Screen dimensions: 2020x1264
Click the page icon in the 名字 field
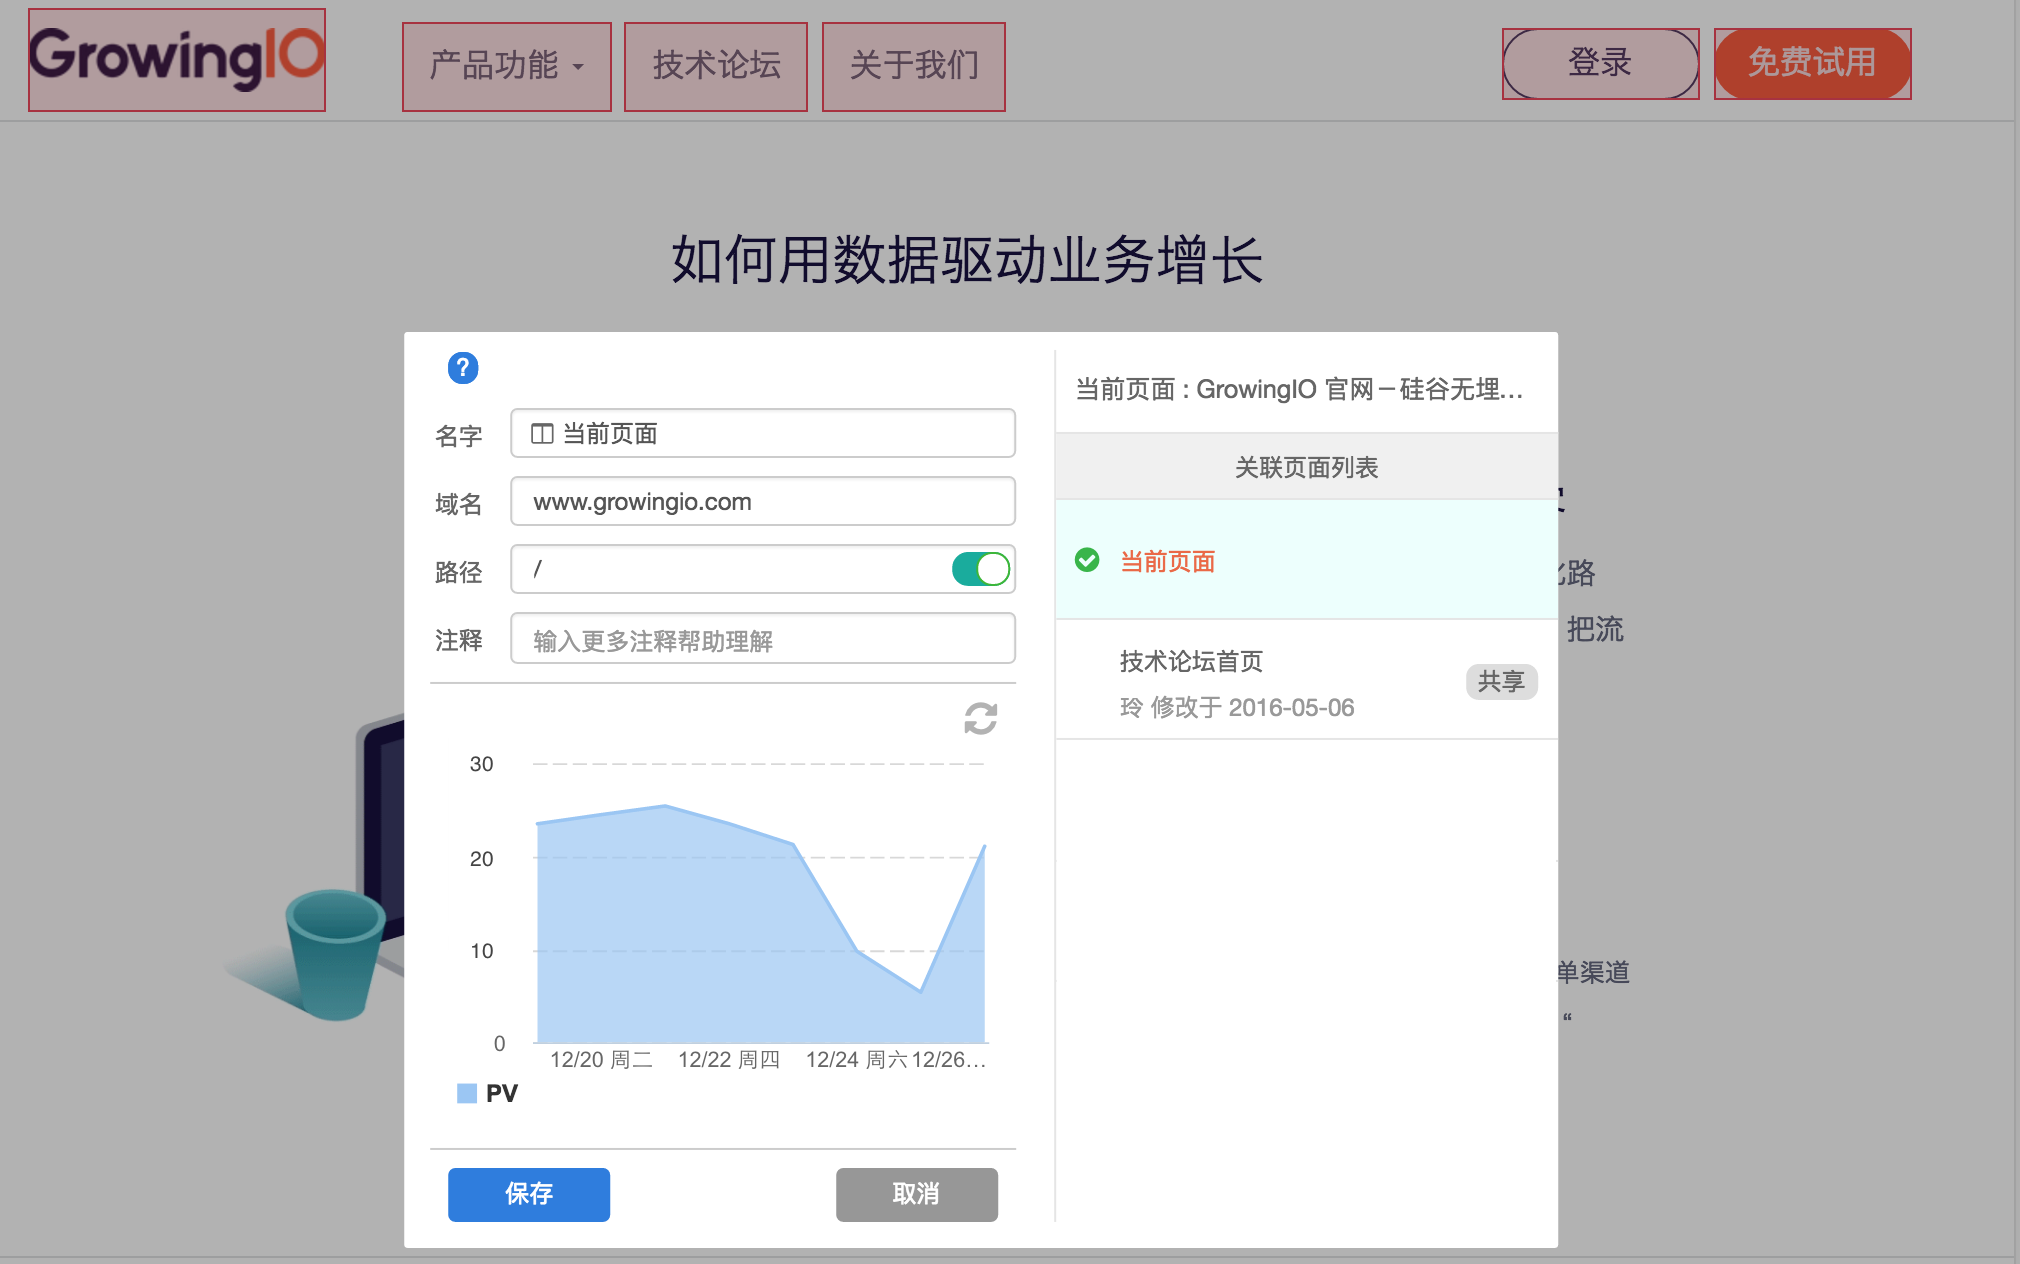coord(542,434)
